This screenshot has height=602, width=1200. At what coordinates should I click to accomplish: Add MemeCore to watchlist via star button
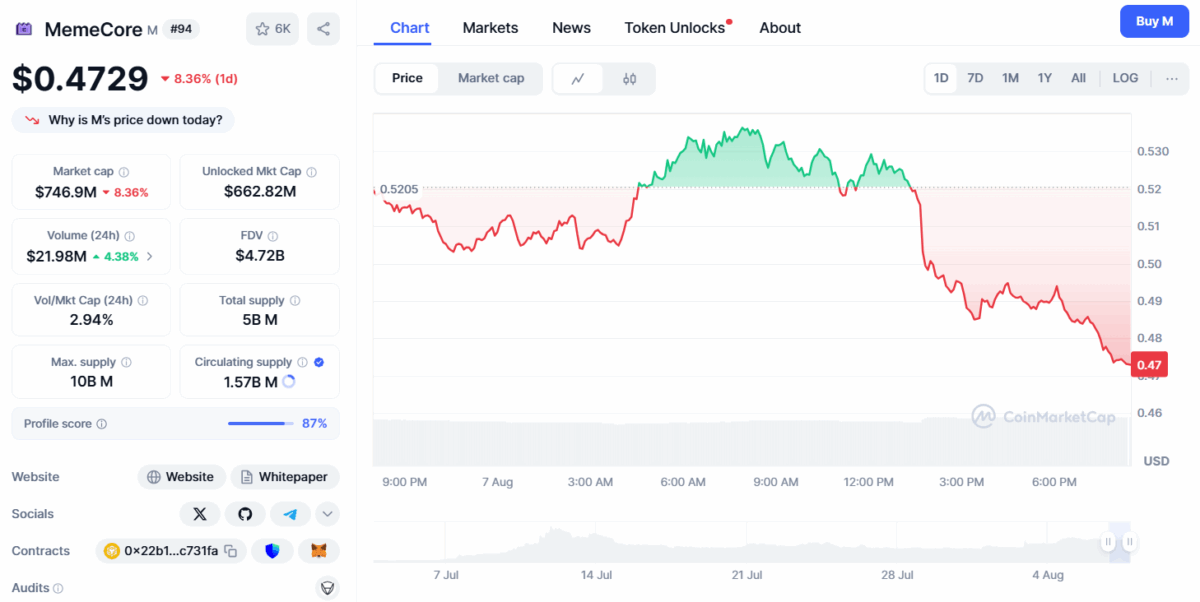click(x=273, y=29)
